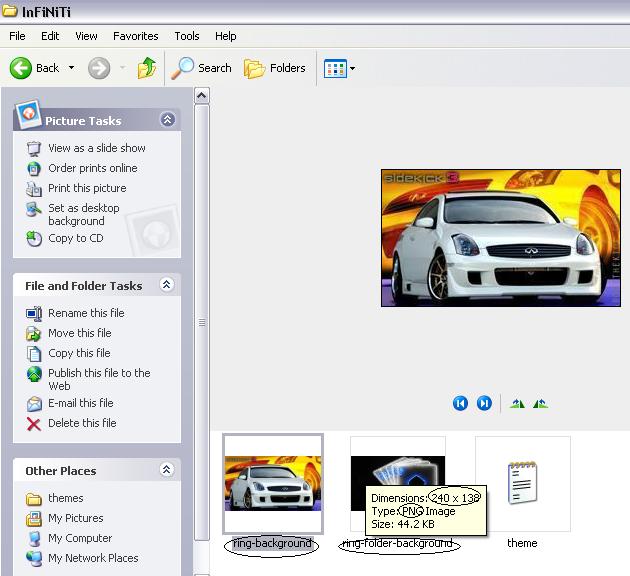Click the themes folder icon

pos(34,499)
